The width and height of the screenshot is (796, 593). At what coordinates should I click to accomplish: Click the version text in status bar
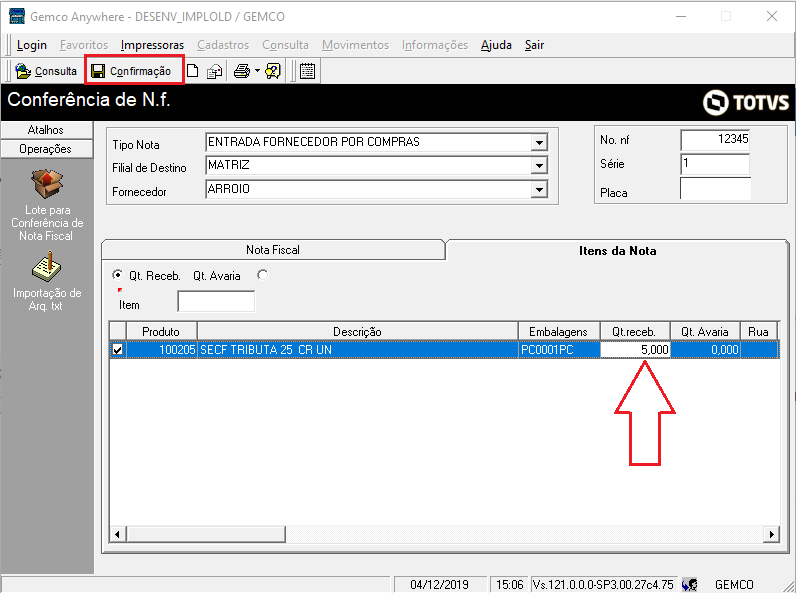click(x=603, y=585)
